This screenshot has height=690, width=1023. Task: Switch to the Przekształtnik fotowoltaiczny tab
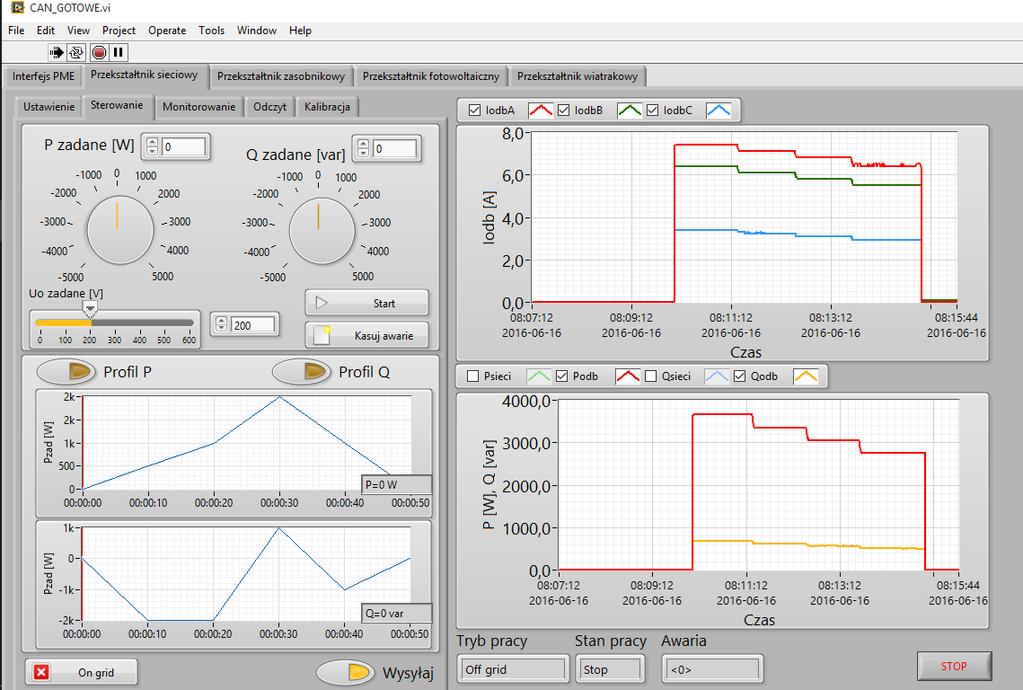click(x=431, y=76)
